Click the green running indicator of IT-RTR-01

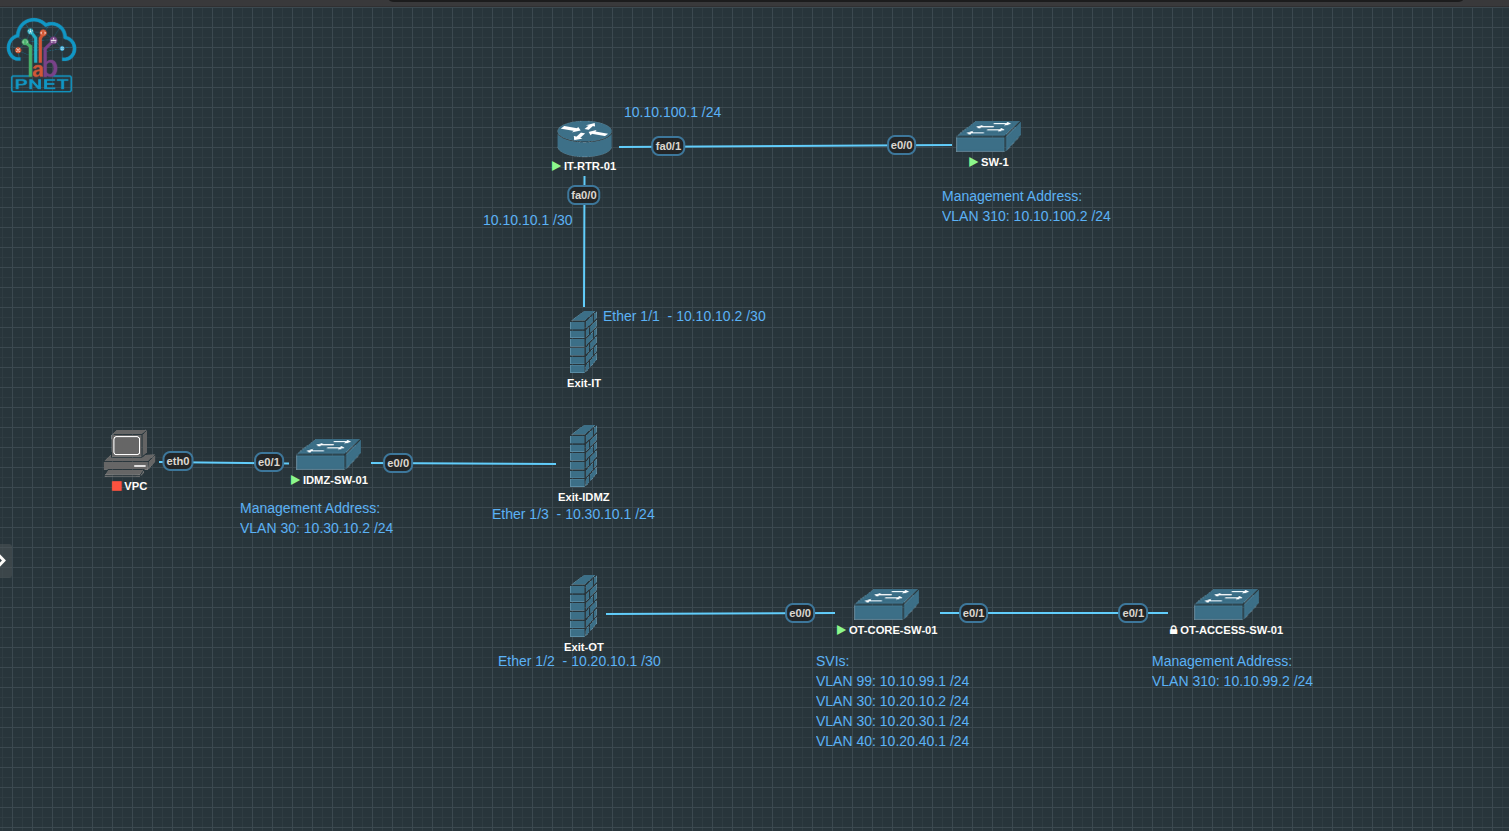pos(556,166)
